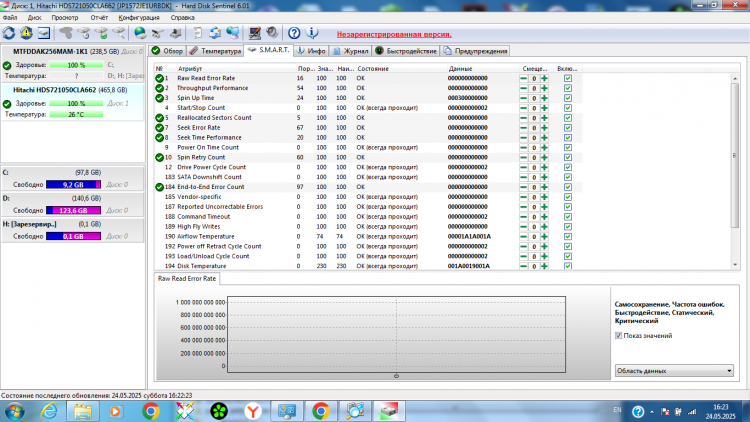
Task: Switch to the Быстродействие tab
Action: point(406,51)
